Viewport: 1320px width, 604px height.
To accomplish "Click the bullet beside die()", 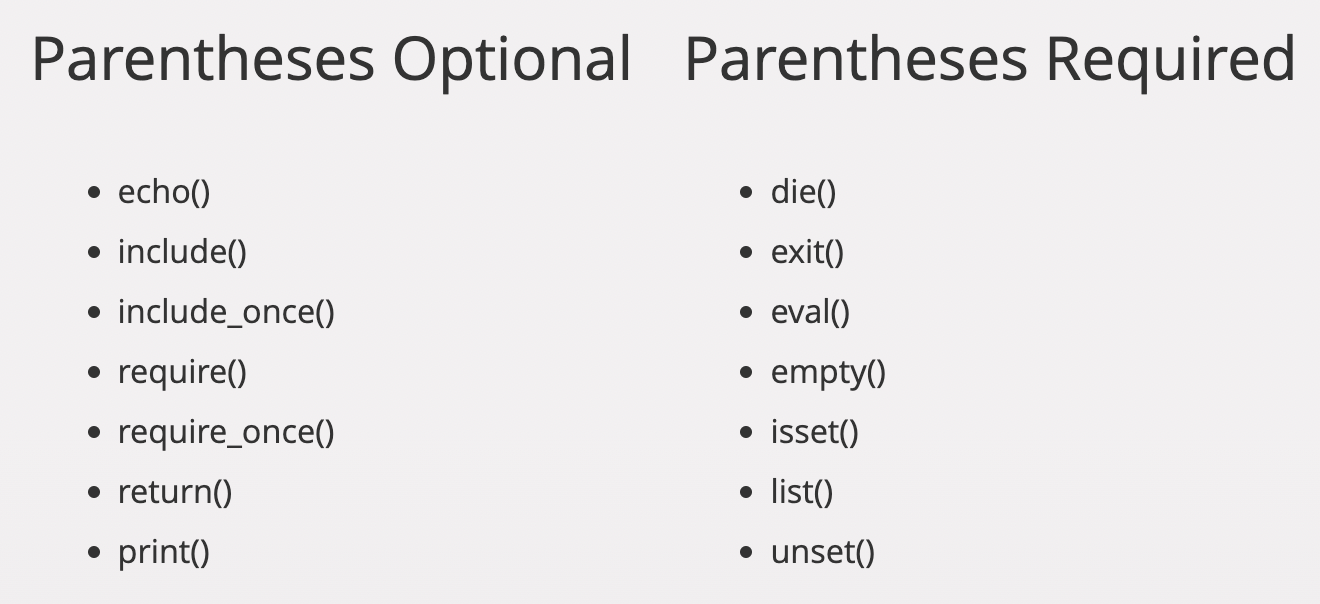I will click(x=747, y=192).
